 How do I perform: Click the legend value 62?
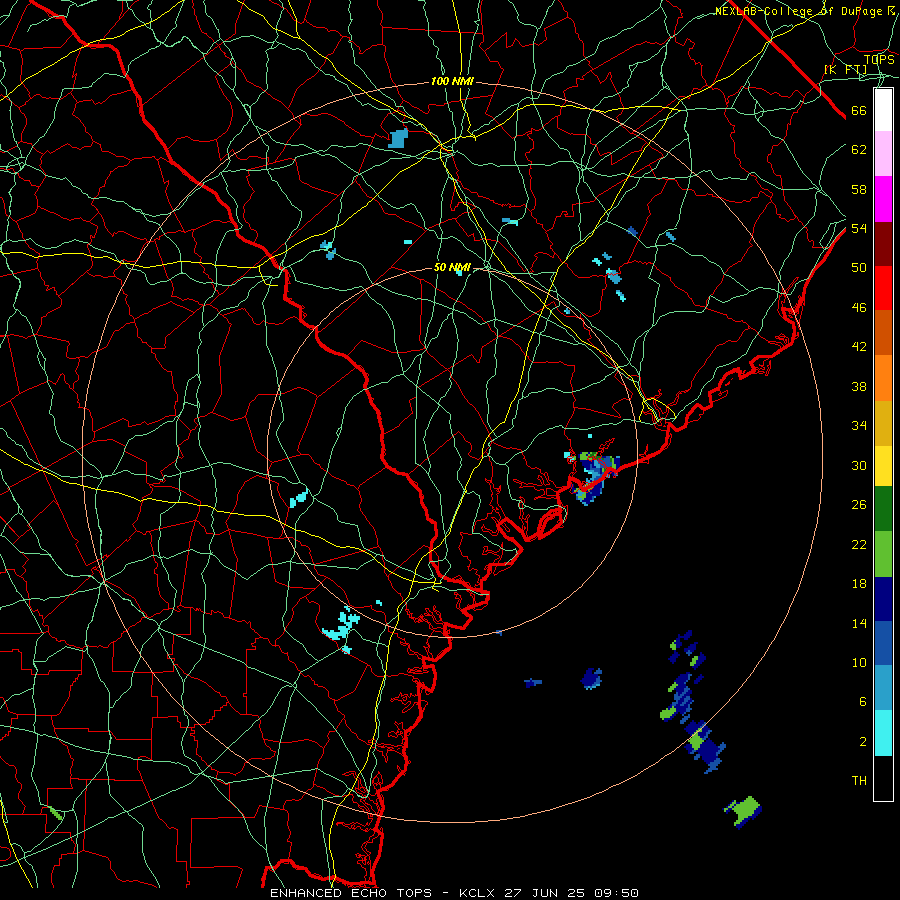(859, 150)
